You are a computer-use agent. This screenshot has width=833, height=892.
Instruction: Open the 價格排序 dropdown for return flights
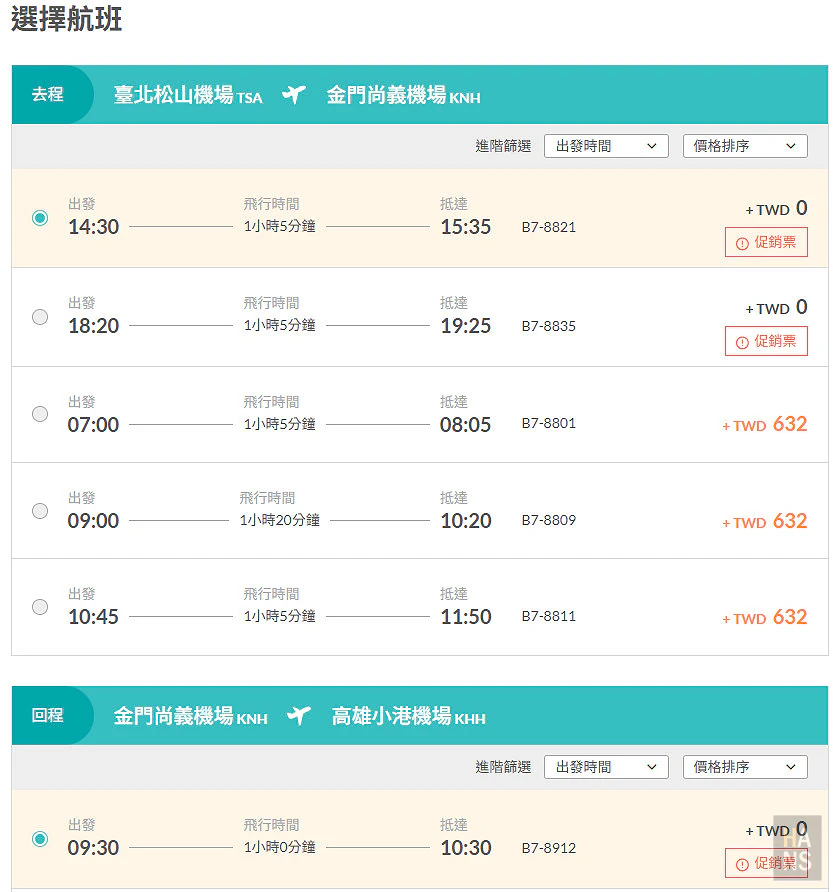(745, 767)
